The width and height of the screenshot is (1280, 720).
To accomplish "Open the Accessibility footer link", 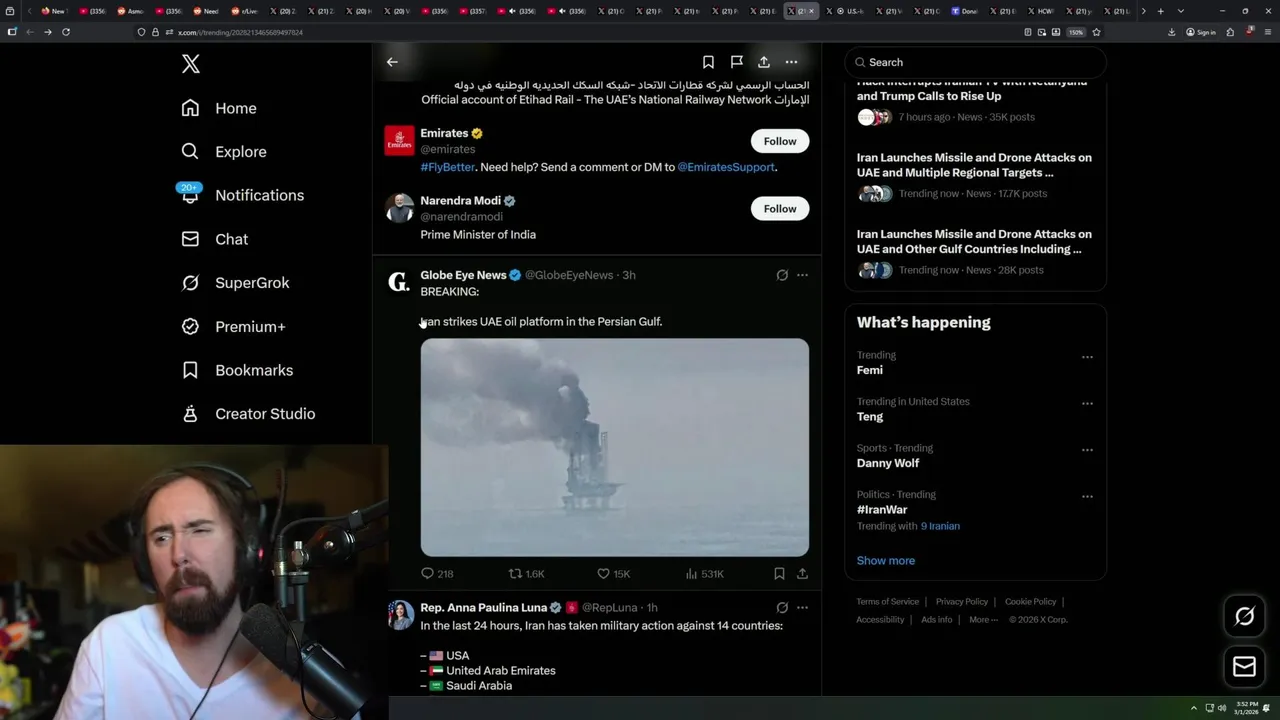I will pos(880,620).
